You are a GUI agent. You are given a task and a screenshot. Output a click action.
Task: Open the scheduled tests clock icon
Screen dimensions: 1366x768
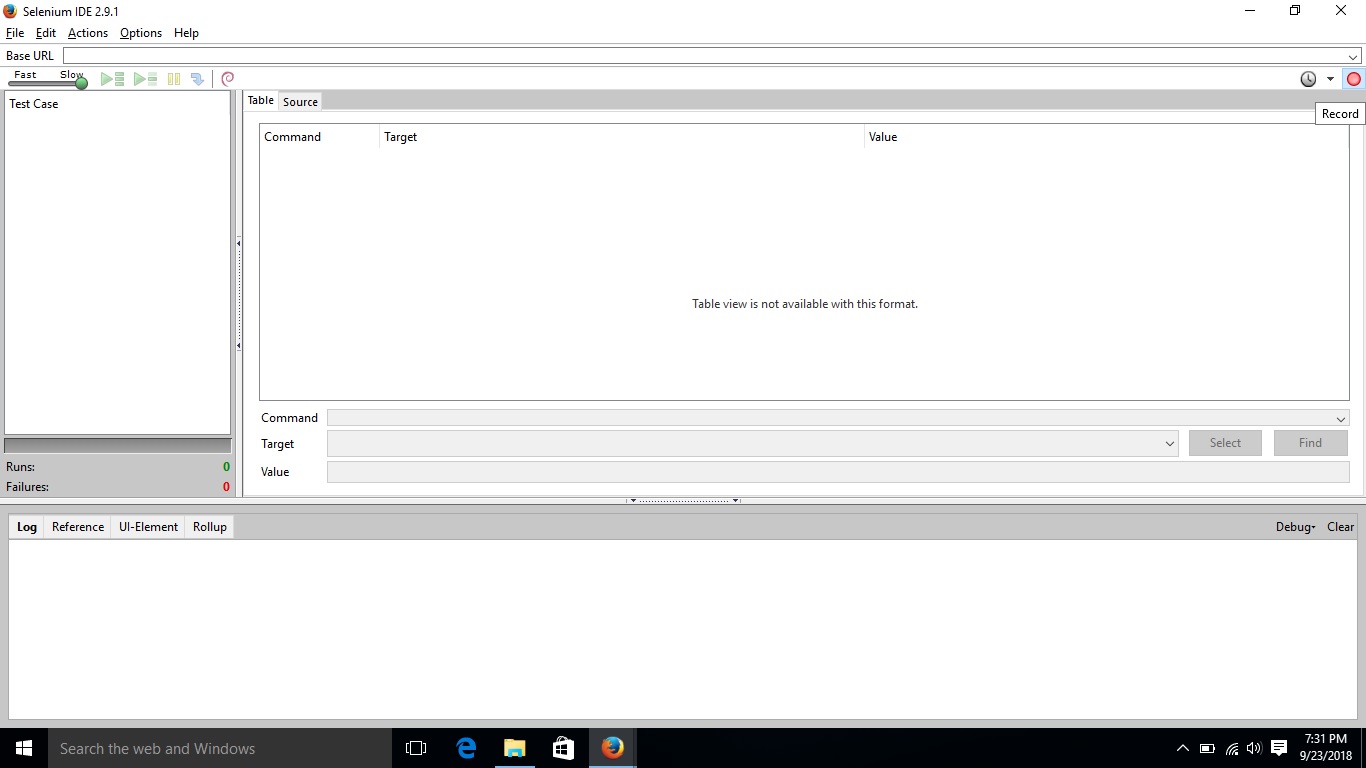coord(1307,78)
